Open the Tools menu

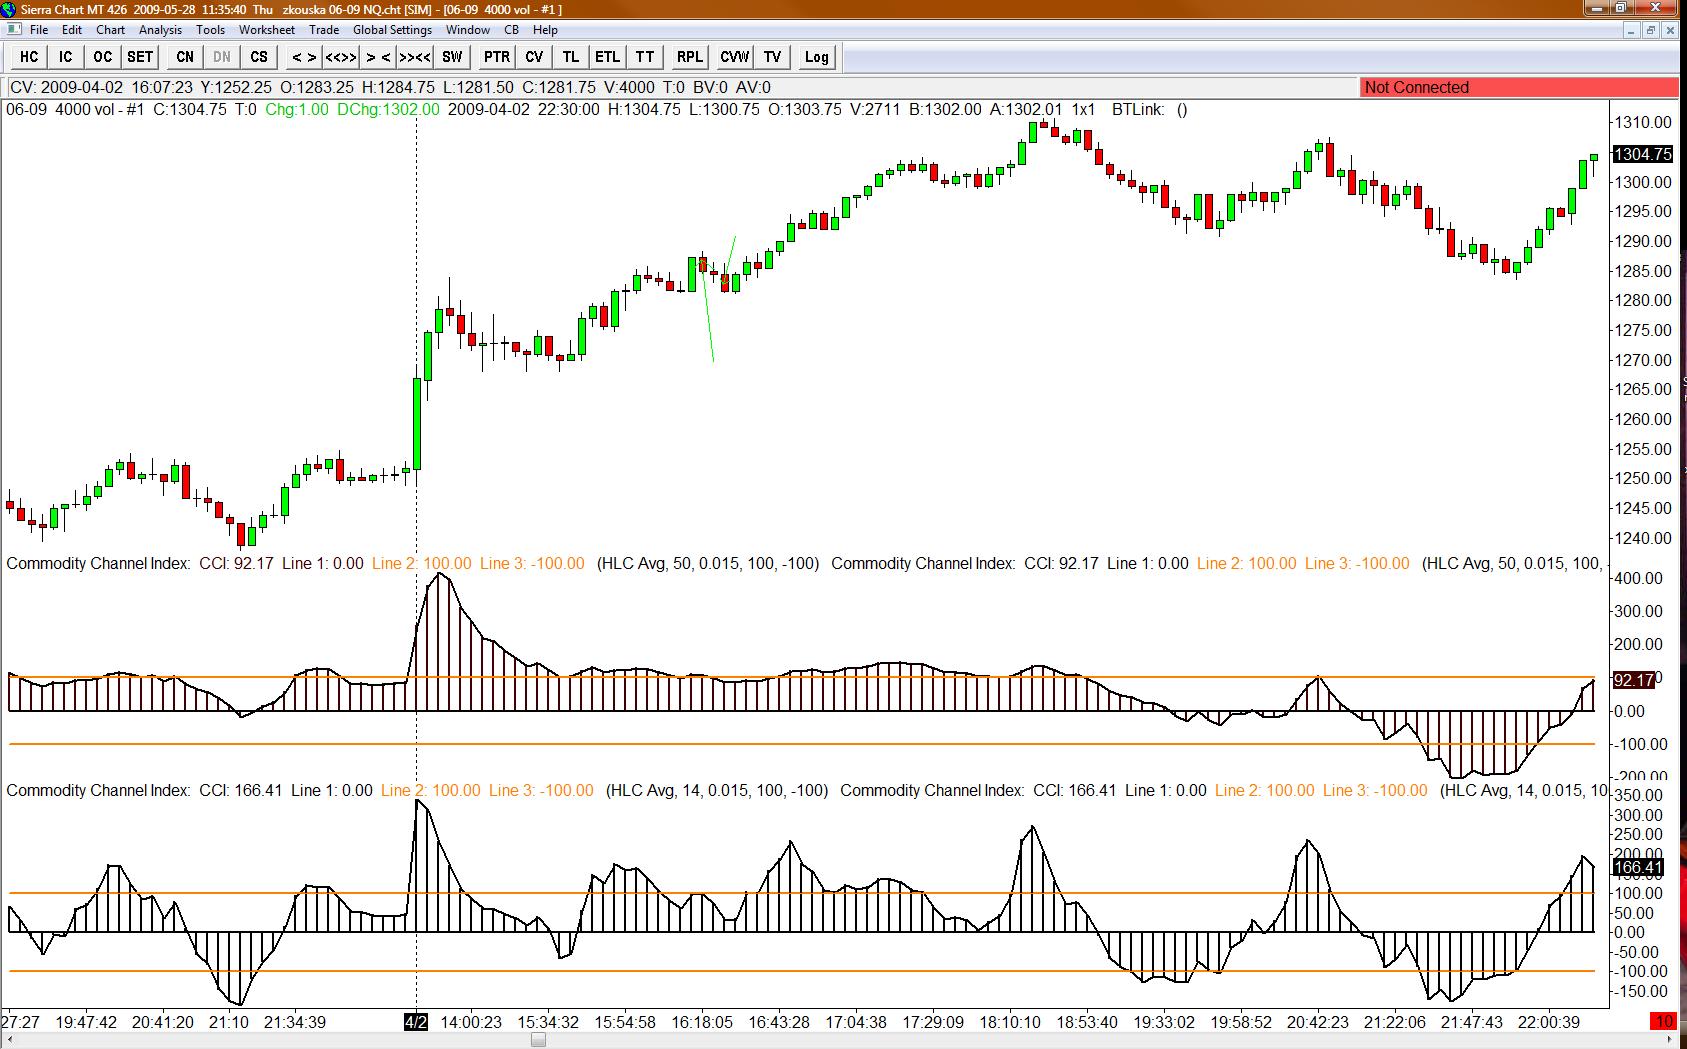pos(210,30)
